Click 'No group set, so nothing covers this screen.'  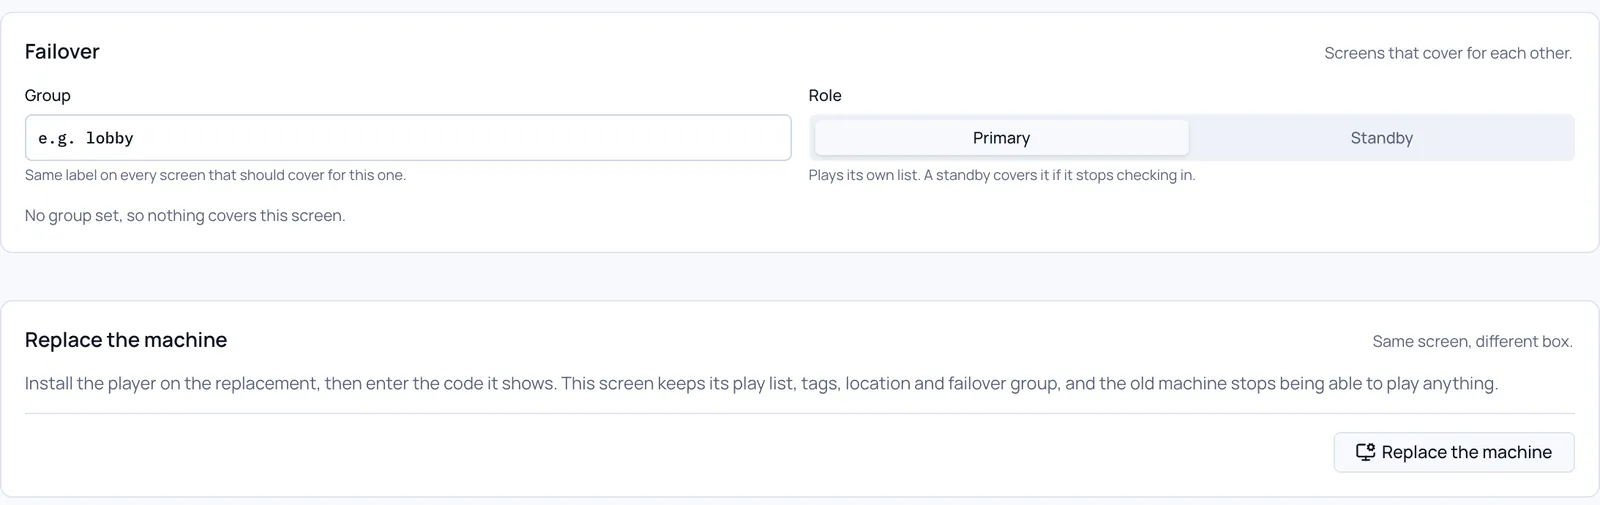click(x=185, y=215)
